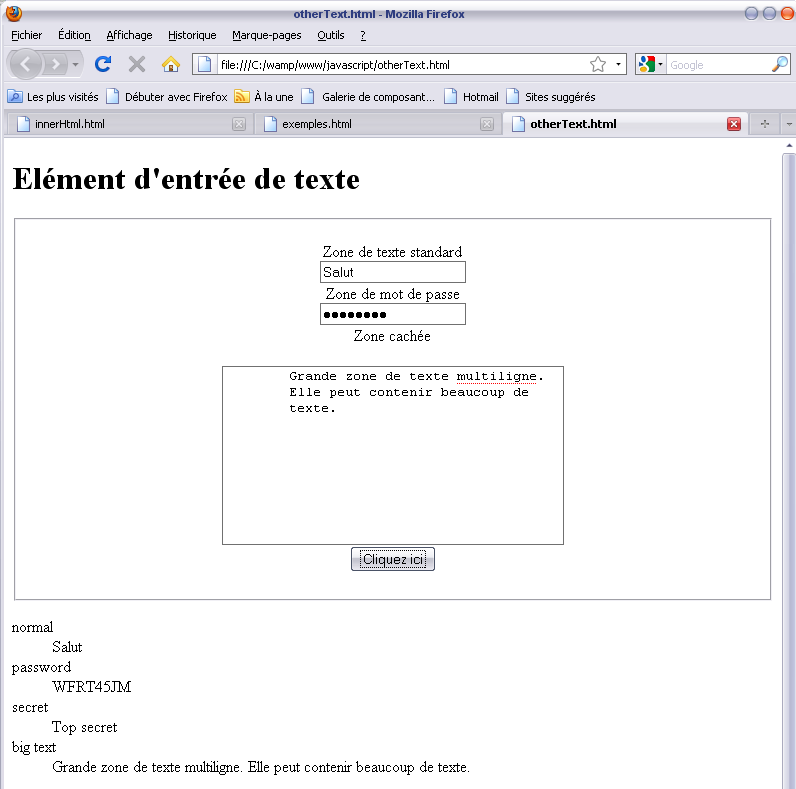796x789 pixels.
Task: Click the bookmark star in address bar
Action: [598, 65]
